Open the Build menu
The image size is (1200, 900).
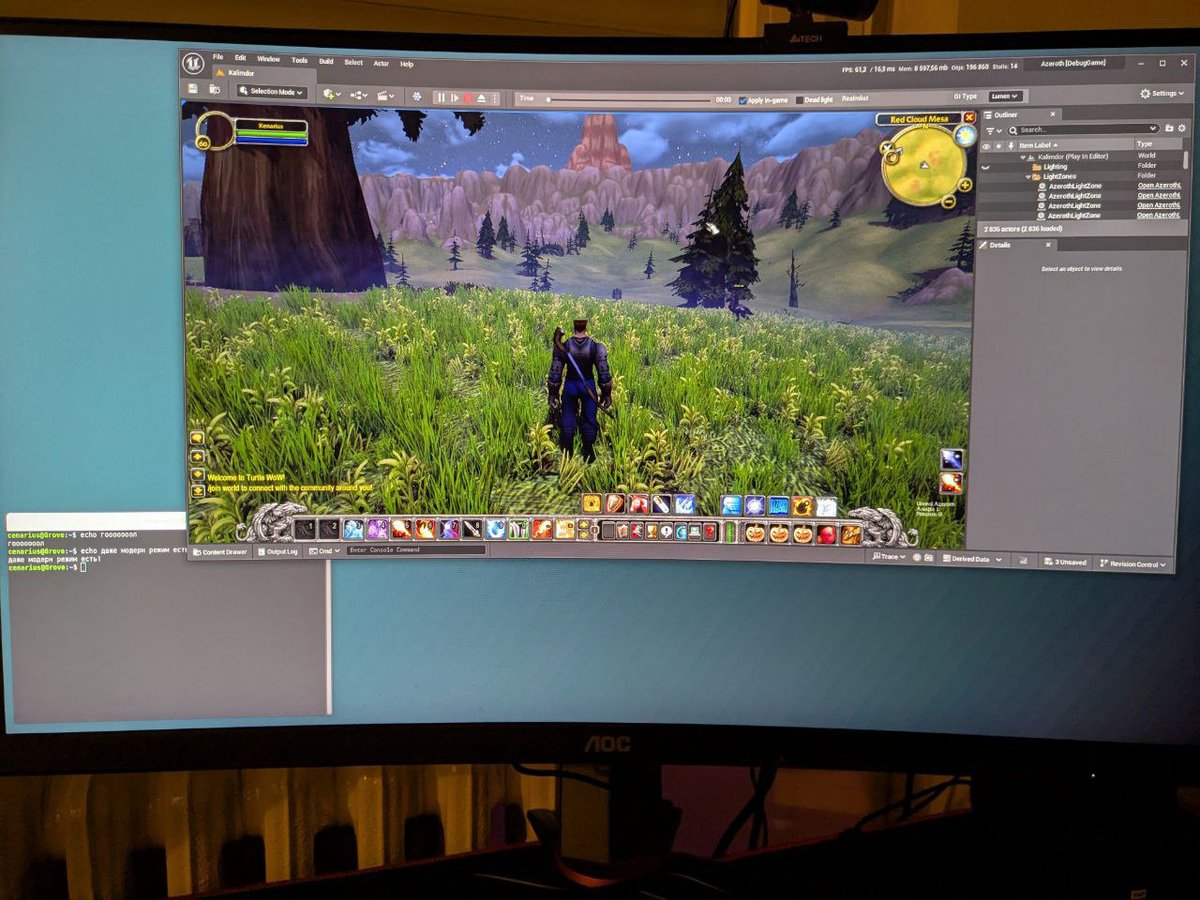pyautogui.click(x=326, y=61)
